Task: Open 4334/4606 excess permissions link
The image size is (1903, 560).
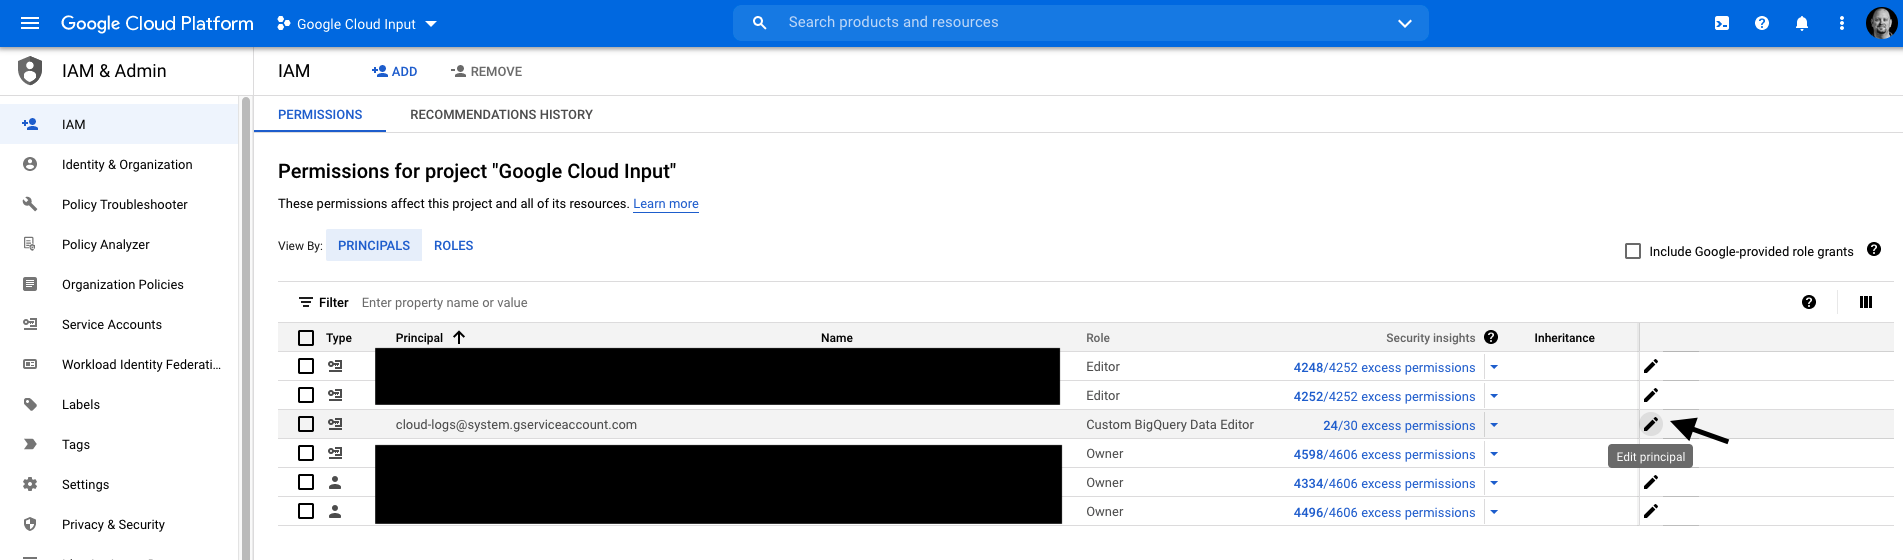Action: coord(1384,483)
